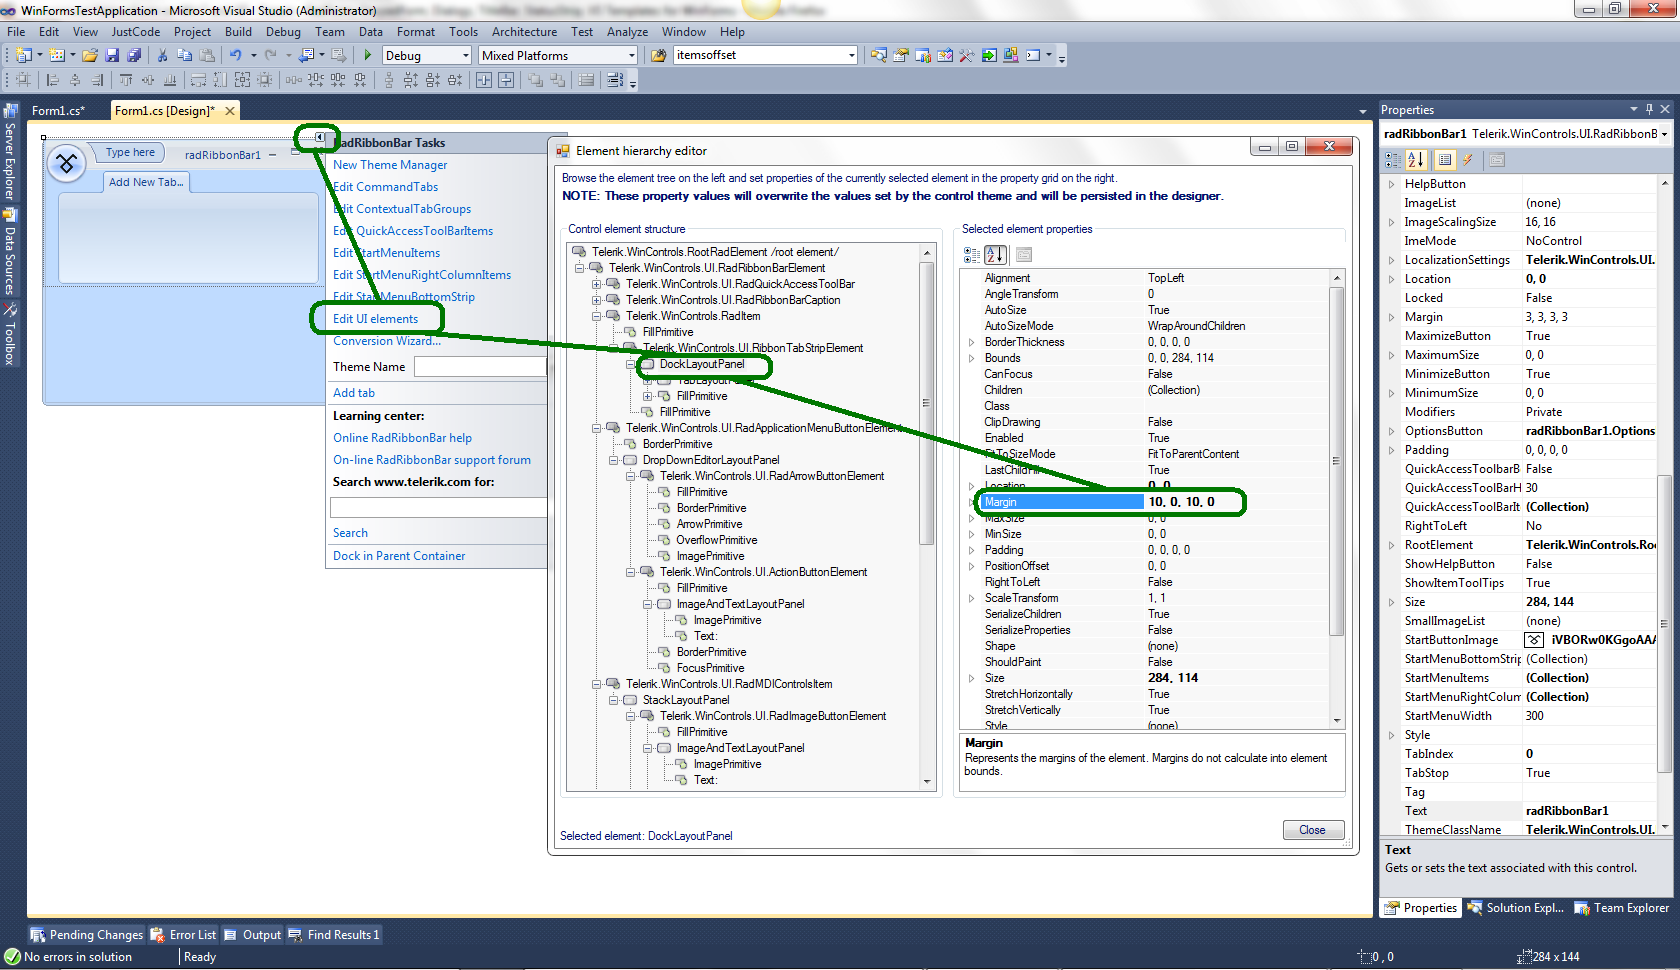Switch to the Form1.cs tab
The image size is (1680, 970).
[58, 111]
